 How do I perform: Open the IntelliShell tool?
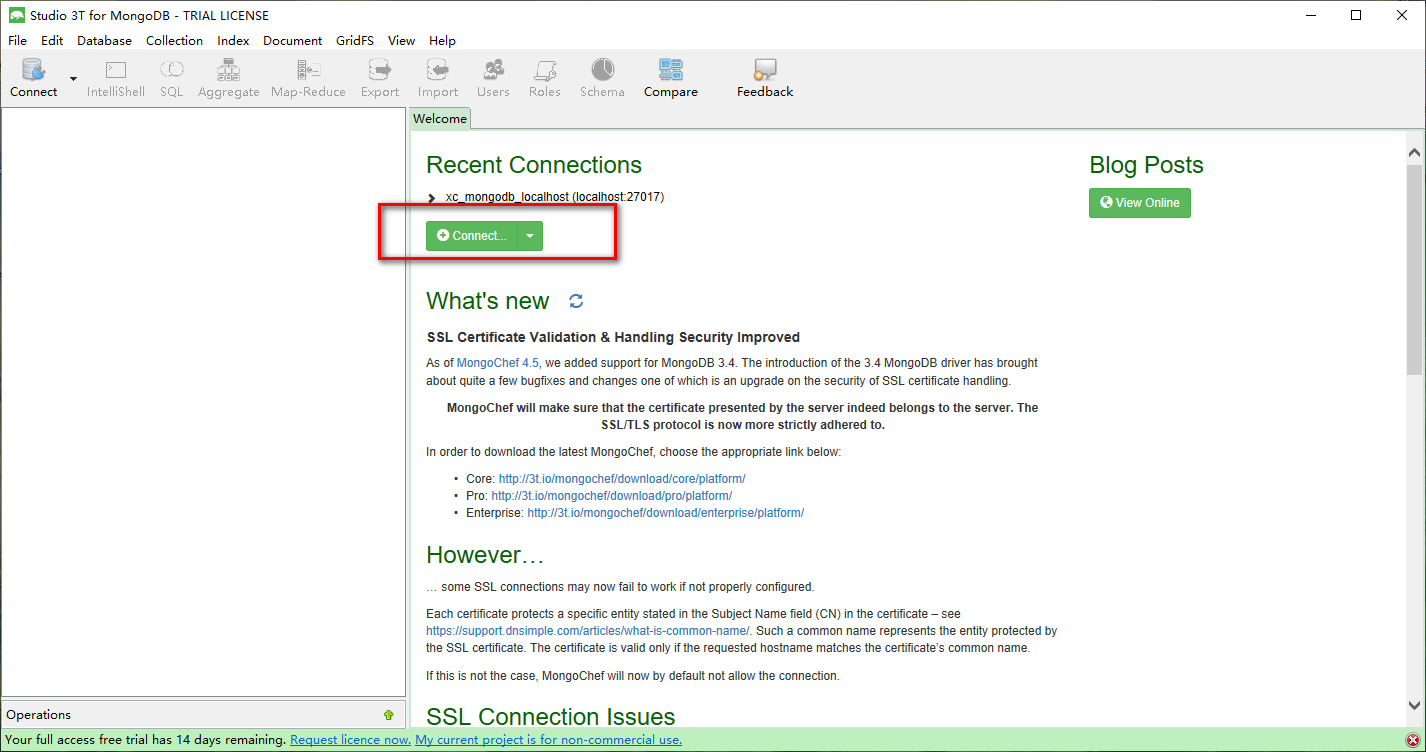point(116,78)
